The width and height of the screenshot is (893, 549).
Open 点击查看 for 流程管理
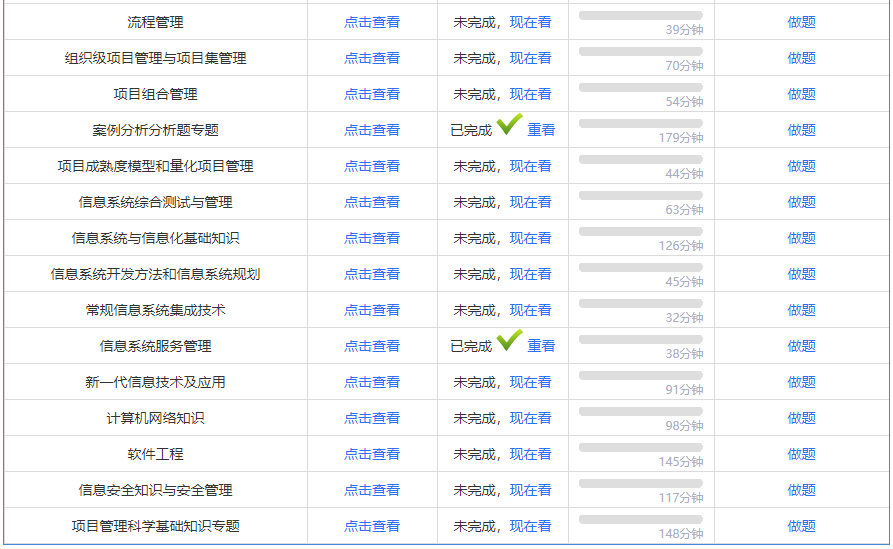(x=372, y=22)
